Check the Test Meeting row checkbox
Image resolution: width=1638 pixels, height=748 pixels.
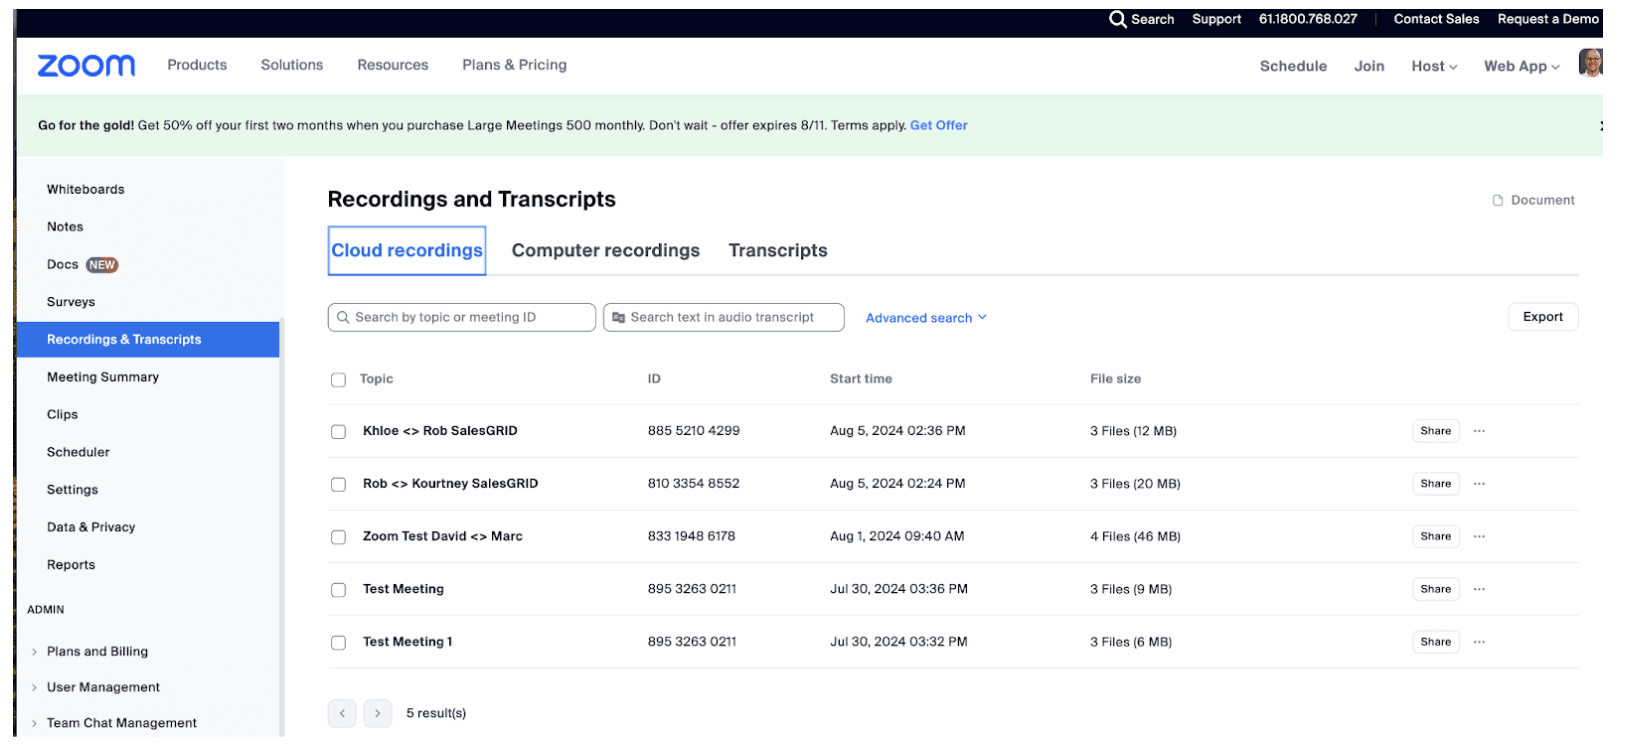pos(338,590)
